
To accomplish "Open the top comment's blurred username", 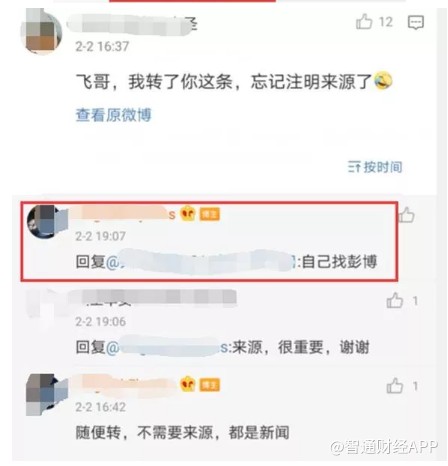I will (x=132, y=24).
